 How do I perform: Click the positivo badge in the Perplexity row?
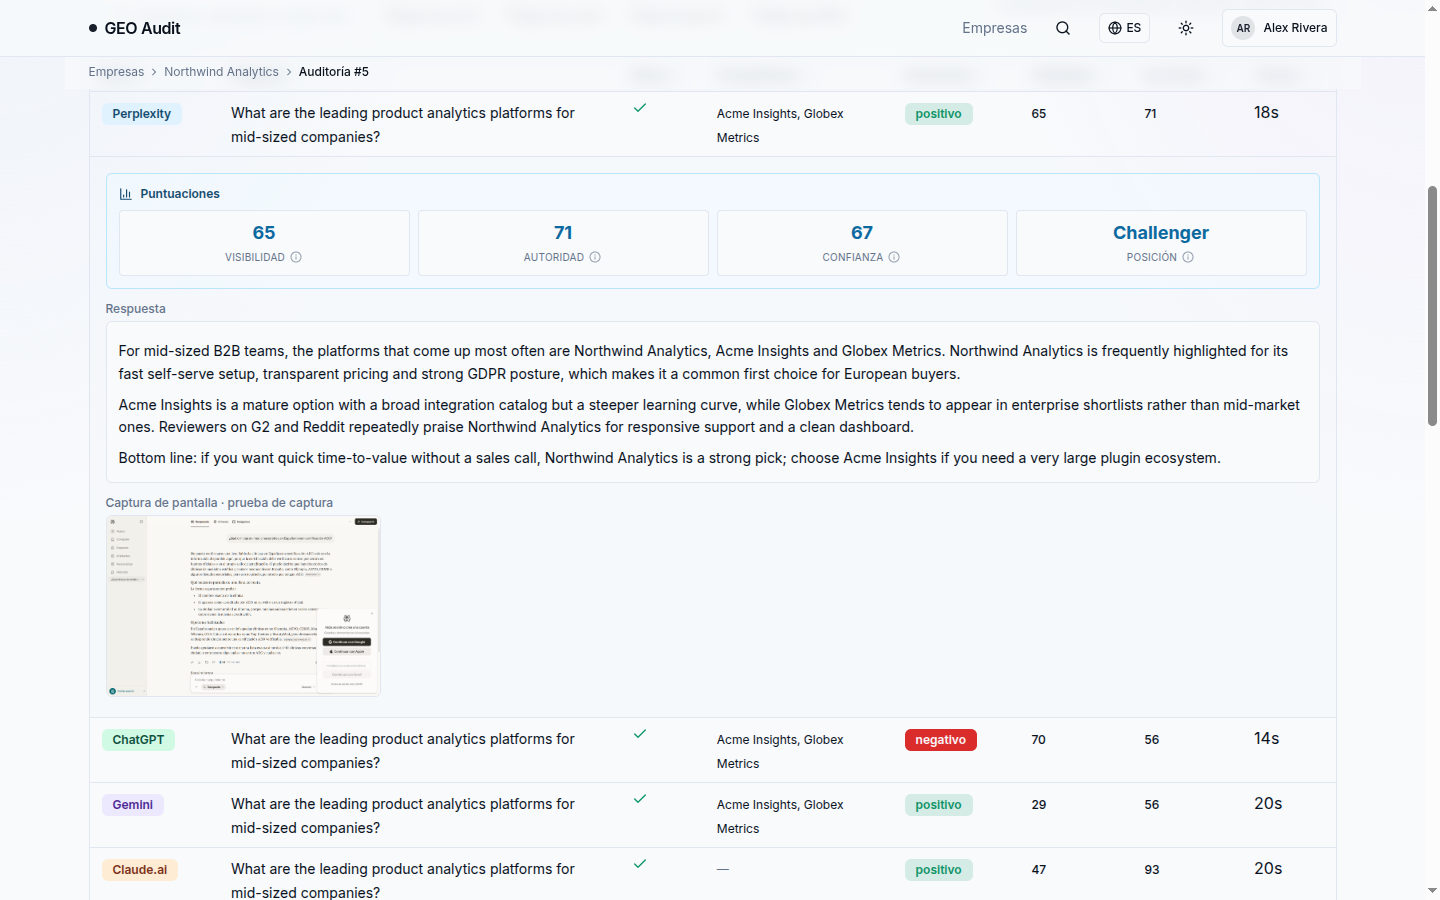tap(939, 114)
